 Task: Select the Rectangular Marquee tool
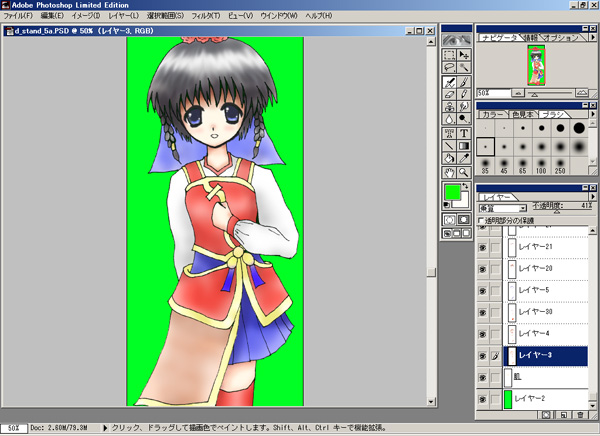[449, 55]
